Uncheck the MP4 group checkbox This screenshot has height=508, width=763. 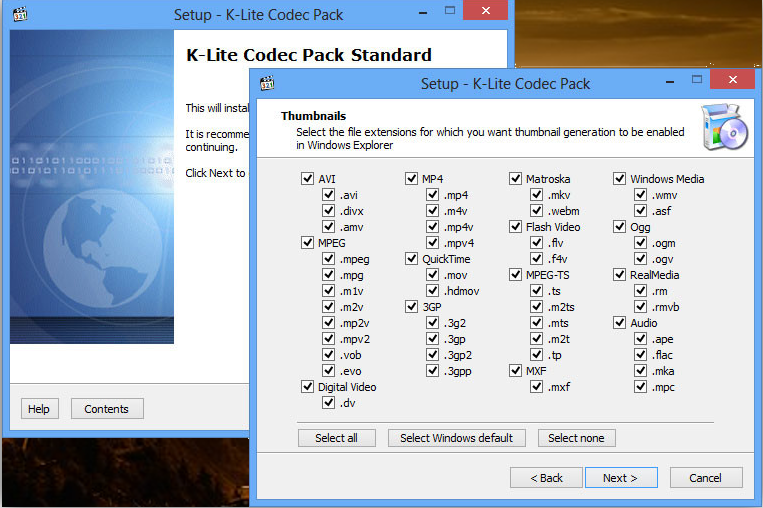(x=411, y=179)
